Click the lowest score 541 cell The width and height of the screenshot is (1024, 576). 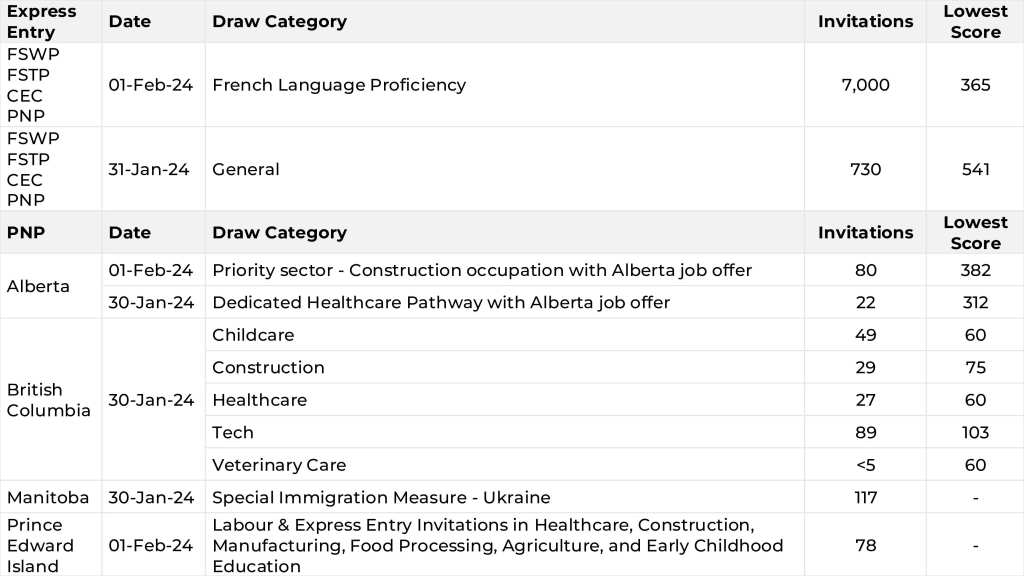[975, 169]
